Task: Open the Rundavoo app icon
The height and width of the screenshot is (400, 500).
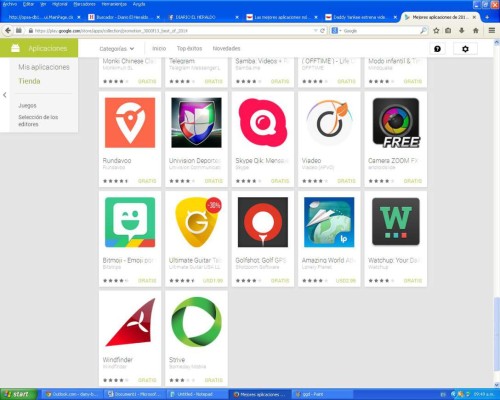Action: (130, 123)
